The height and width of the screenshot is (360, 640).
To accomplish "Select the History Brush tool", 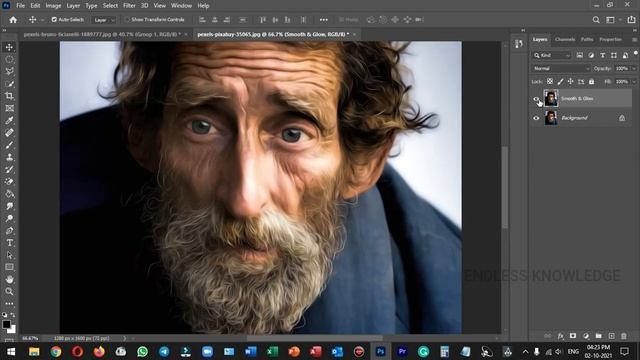I will click(x=9, y=169).
